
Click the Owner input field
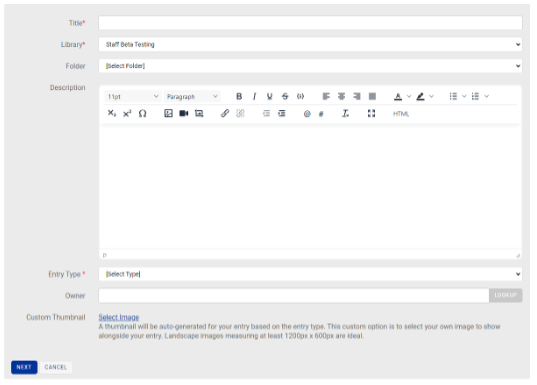click(x=294, y=296)
